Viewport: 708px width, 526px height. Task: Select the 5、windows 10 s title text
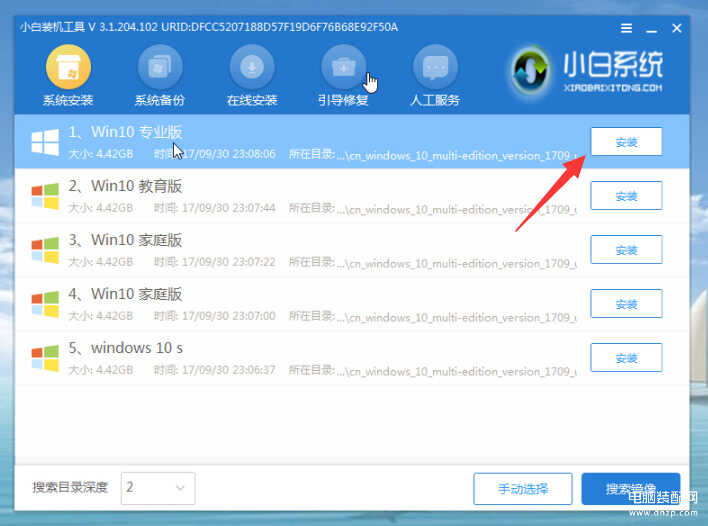126,348
